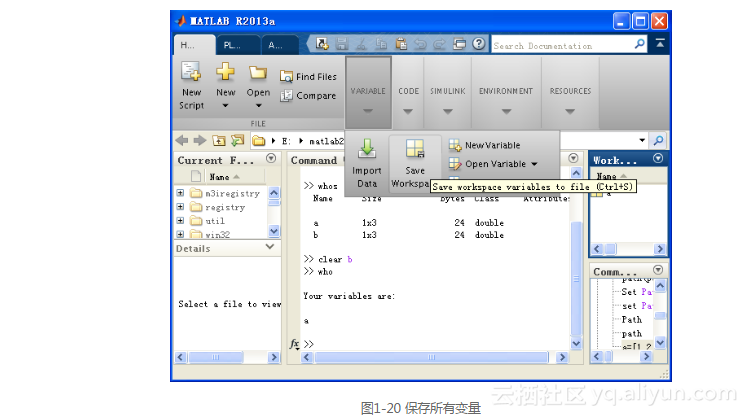Open Current Folder panel actions menu
The image size is (748, 417).
pyautogui.click(x=271, y=158)
